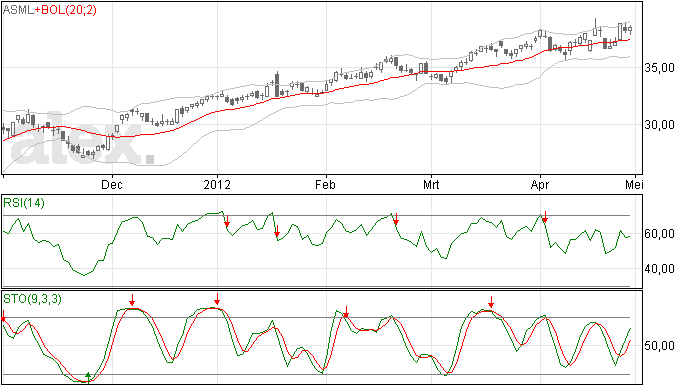
Task: Click the 35,00 price axis value
Action: (659, 68)
